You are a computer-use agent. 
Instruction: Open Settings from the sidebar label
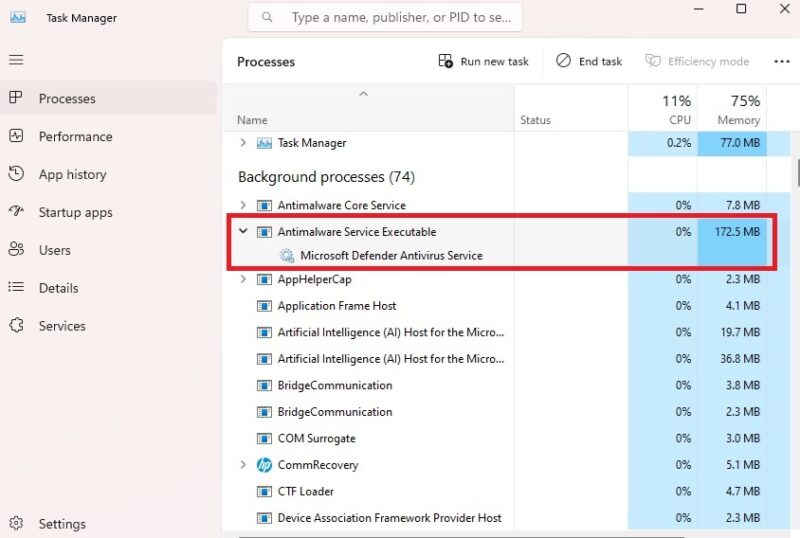point(62,524)
